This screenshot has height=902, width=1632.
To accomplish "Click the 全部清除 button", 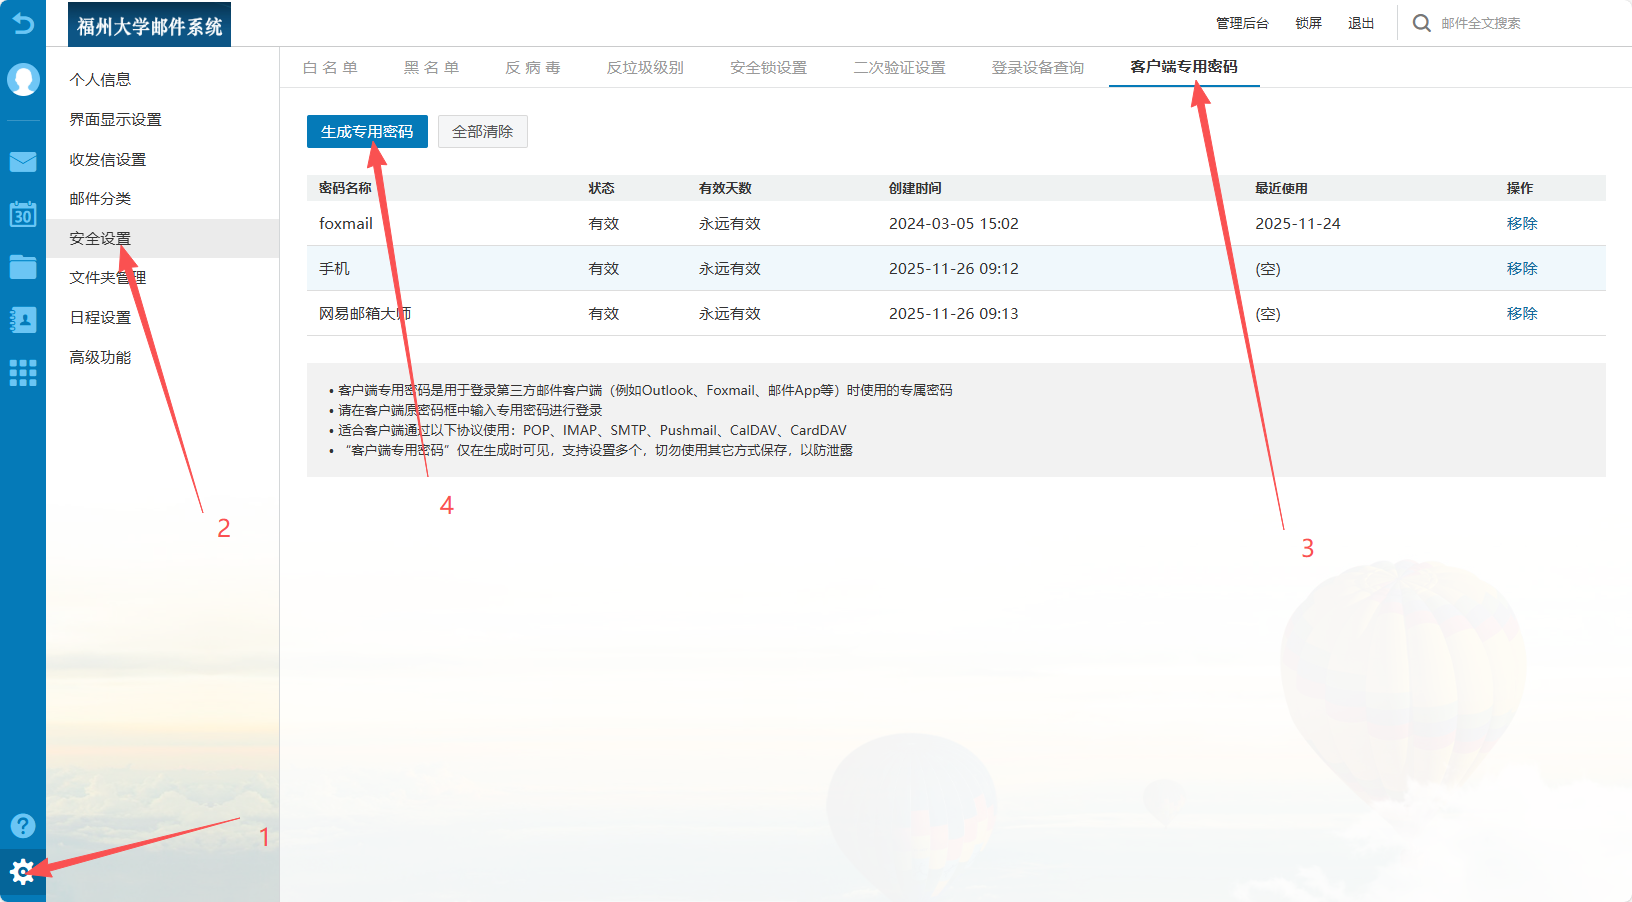I will tap(482, 132).
